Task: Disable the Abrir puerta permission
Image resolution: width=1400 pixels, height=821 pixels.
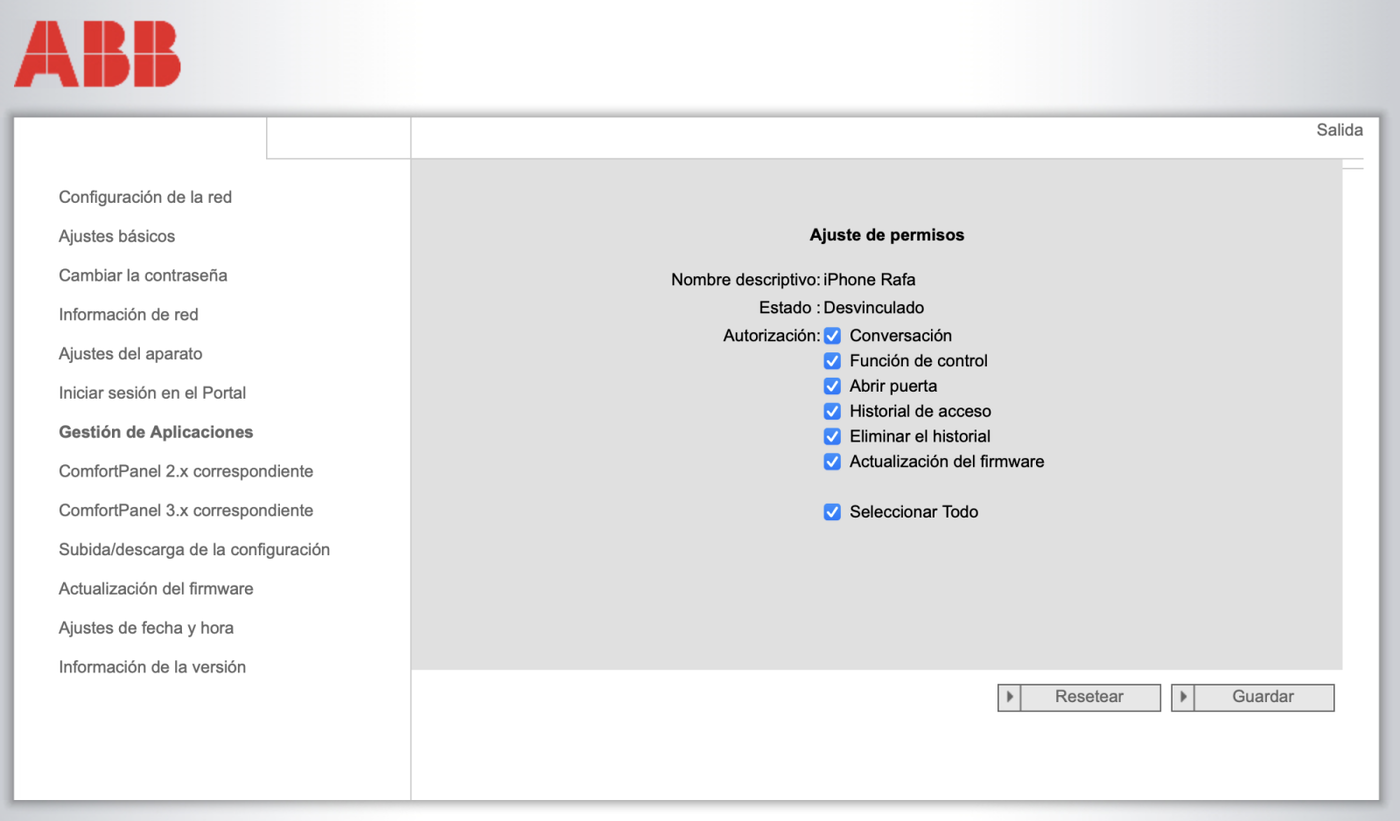Action: pos(832,386)
